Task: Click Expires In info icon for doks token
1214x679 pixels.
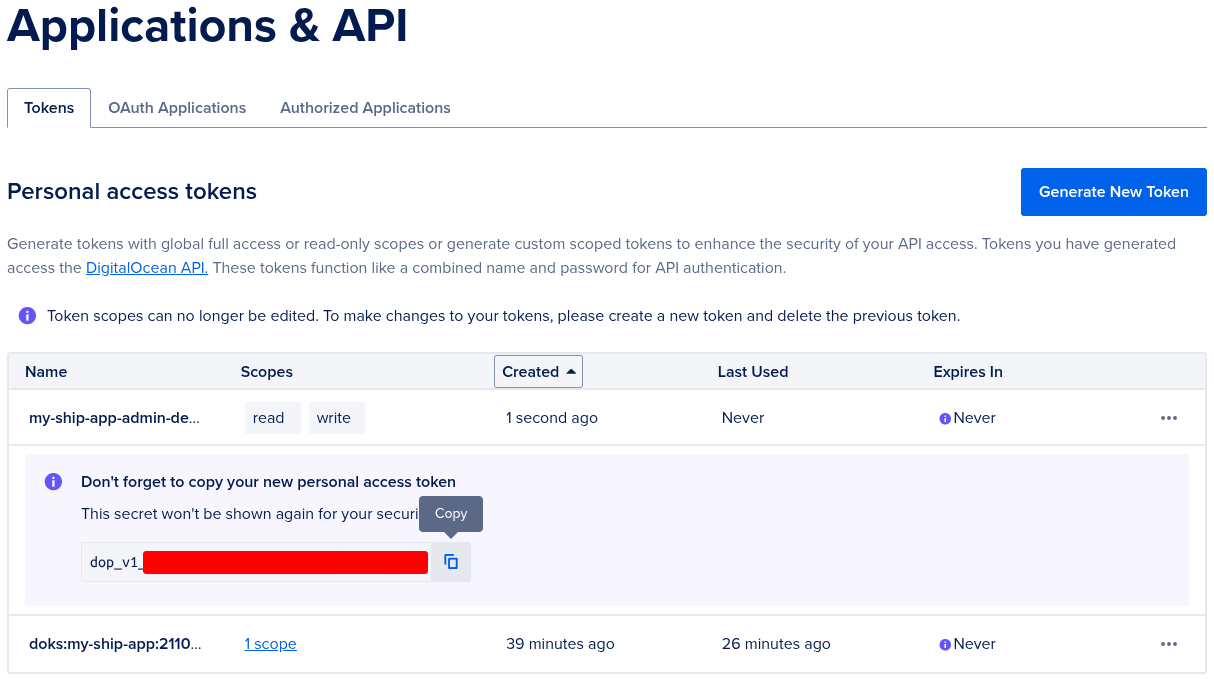Action: click(x=945, y=645)
